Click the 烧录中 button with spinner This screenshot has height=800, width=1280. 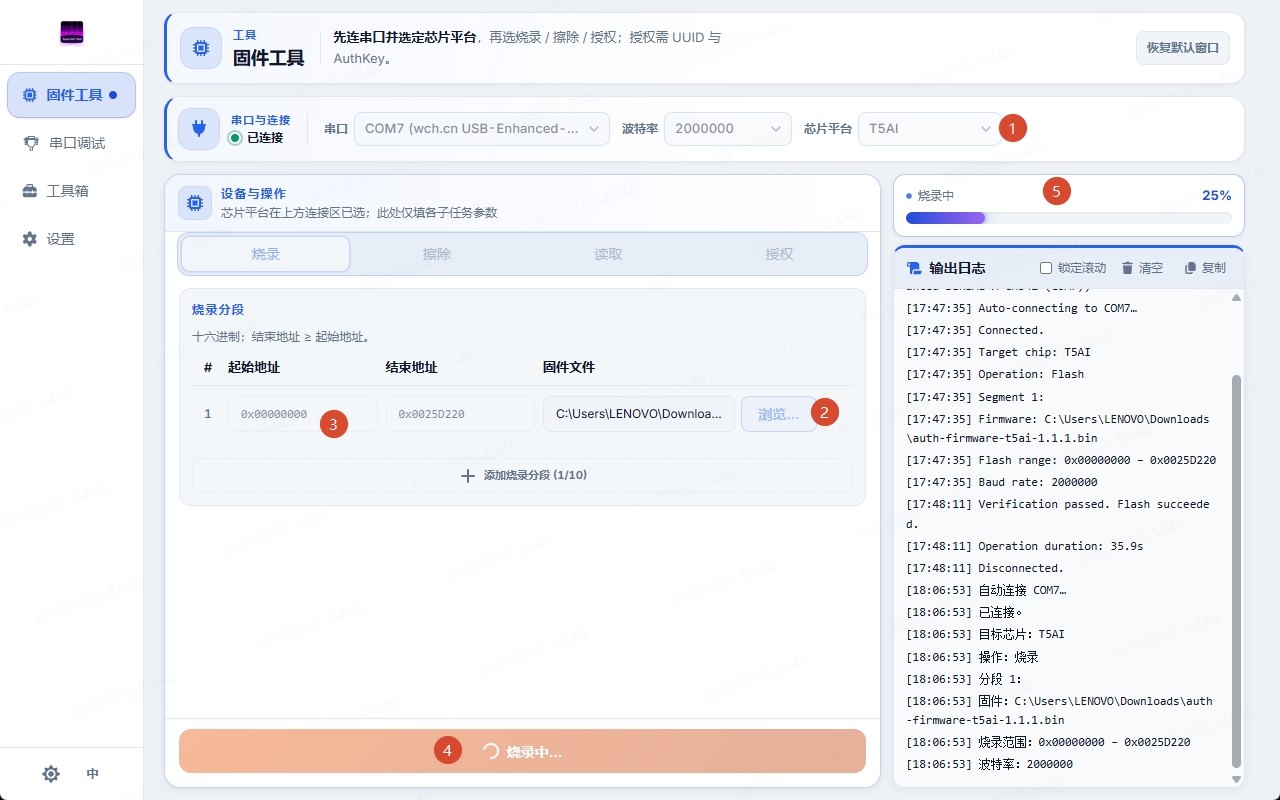pos(522,751)
